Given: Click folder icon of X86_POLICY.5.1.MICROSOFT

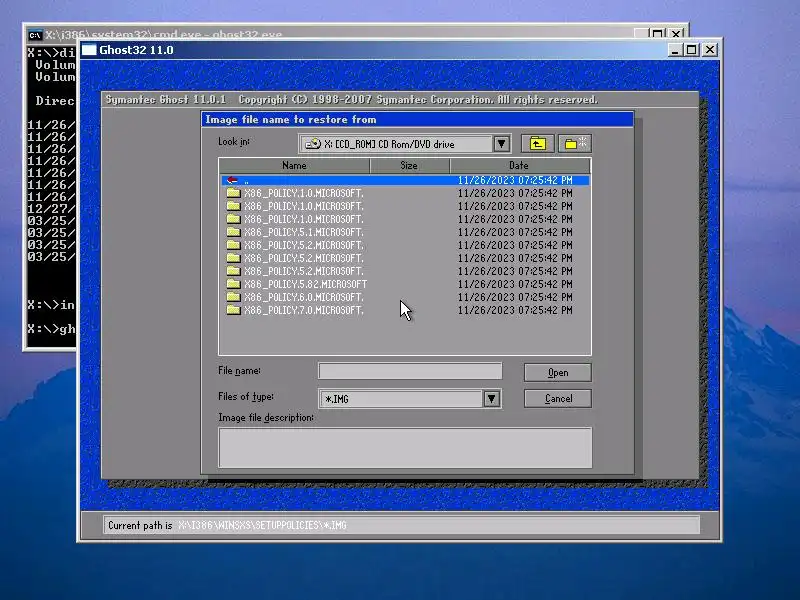Looking at the screenshot, I should click(234, 232).
